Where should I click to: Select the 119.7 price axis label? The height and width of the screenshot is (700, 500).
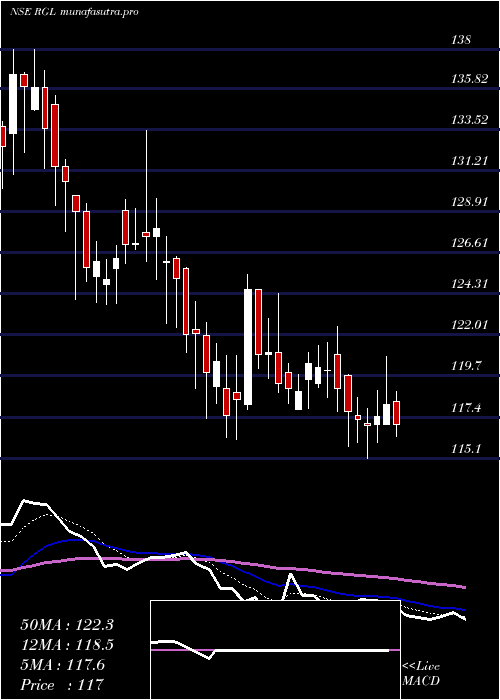(x=467, y=366)
